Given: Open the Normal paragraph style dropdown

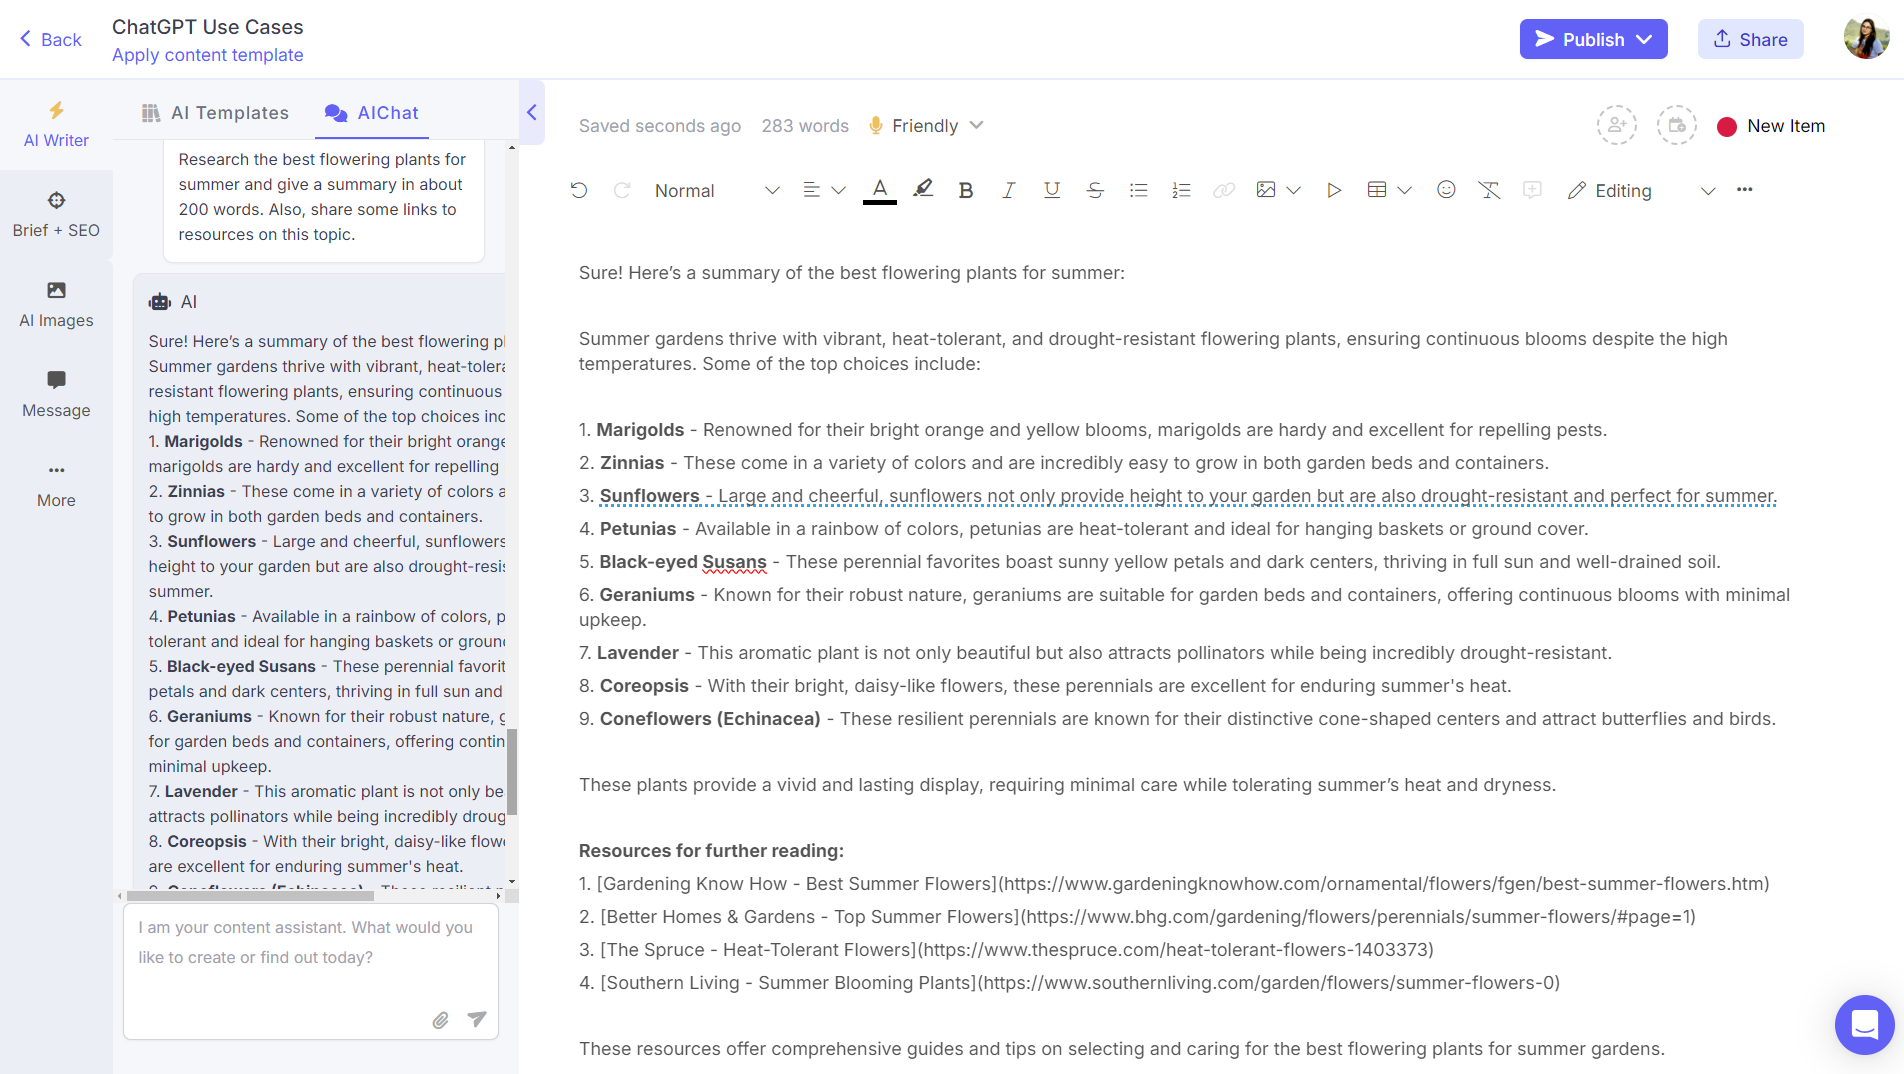Looking at the screenshot, I should (x=714, y=190).
